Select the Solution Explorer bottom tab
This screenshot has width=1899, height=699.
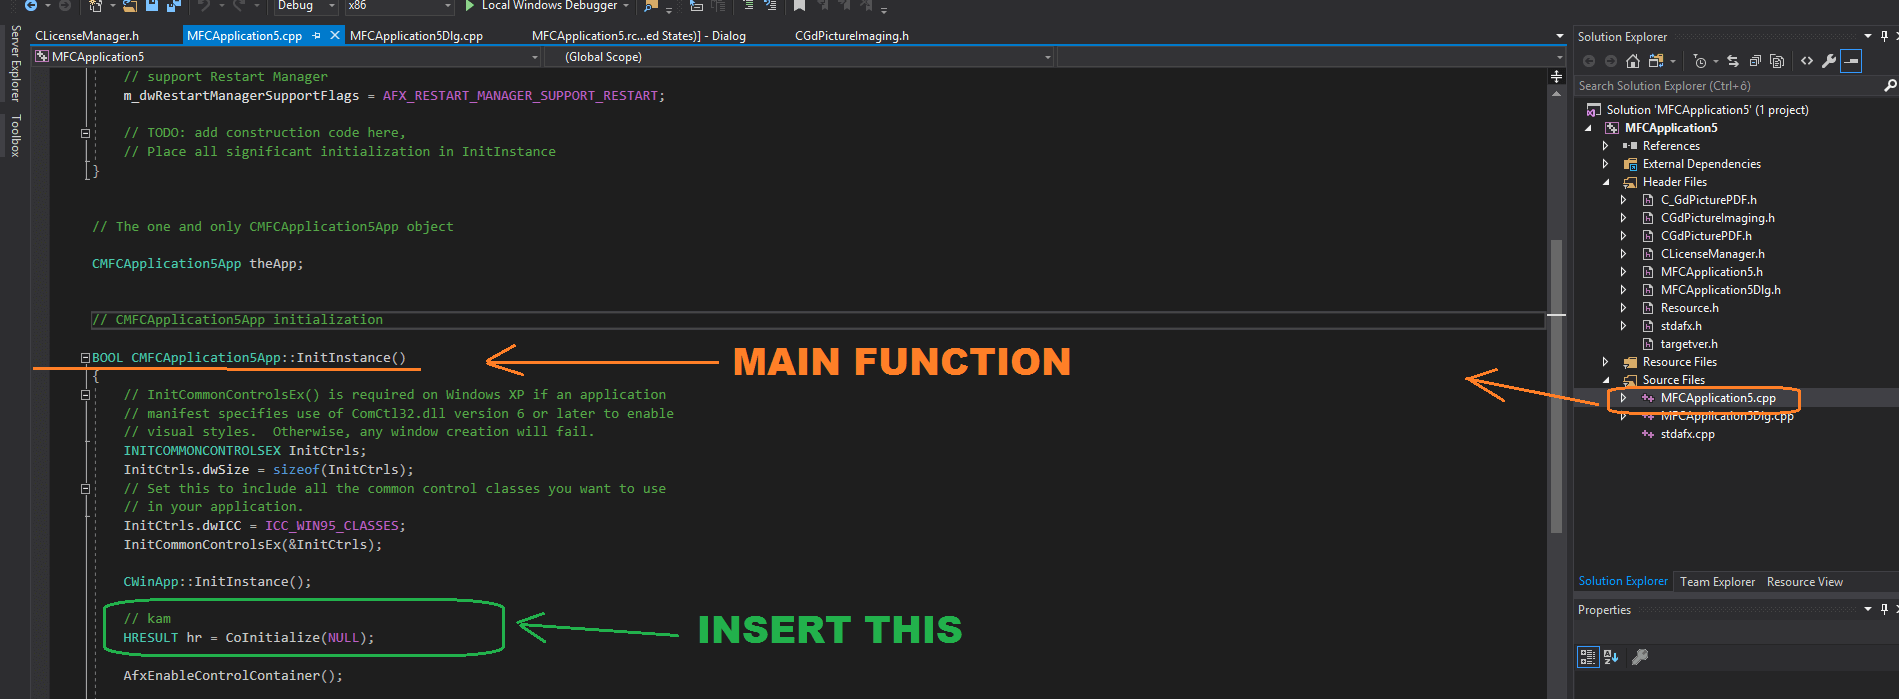coord(1623,581)
